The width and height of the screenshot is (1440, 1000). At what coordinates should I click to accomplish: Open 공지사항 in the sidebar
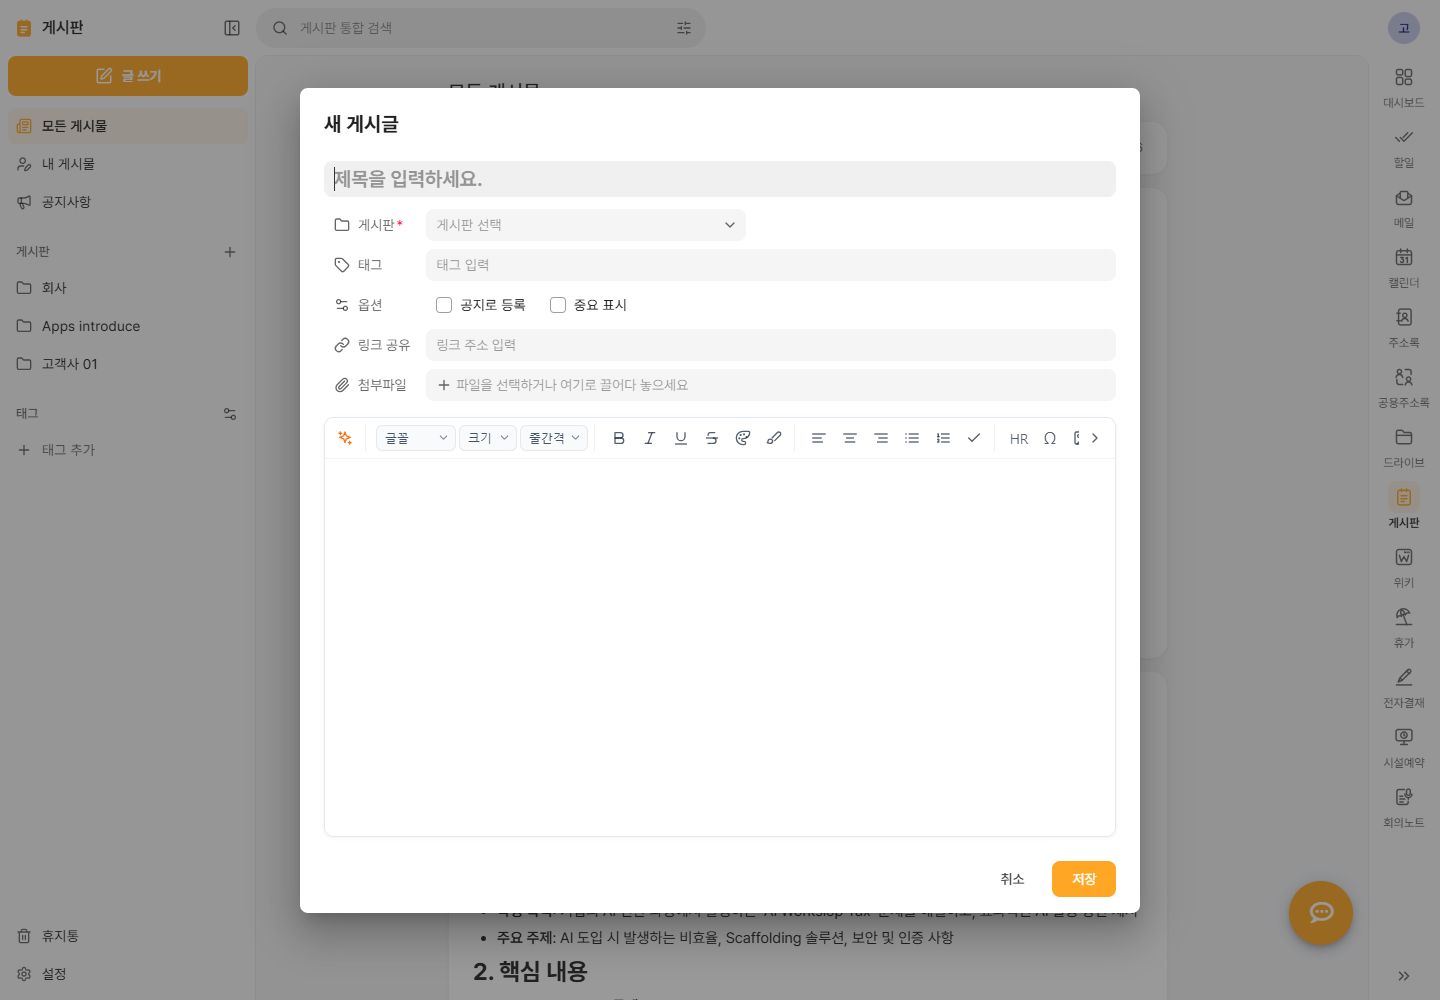128,202
